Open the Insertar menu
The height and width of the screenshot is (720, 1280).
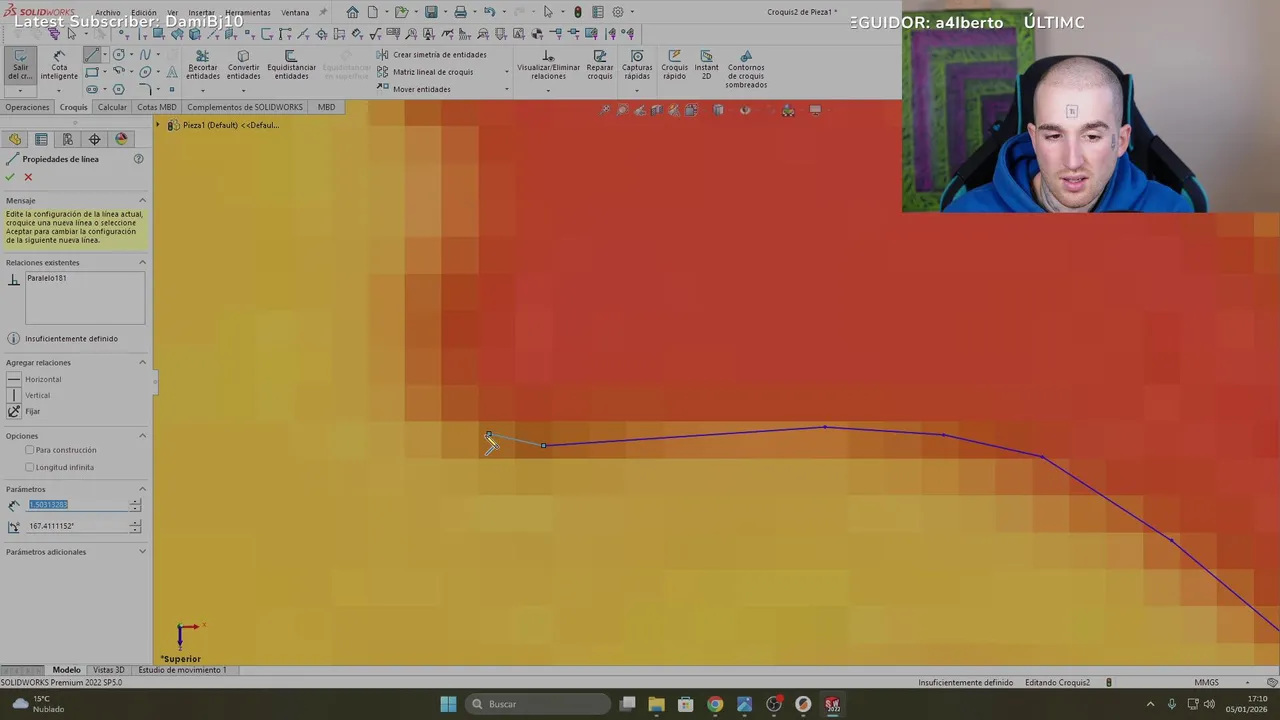pos(202,12)
